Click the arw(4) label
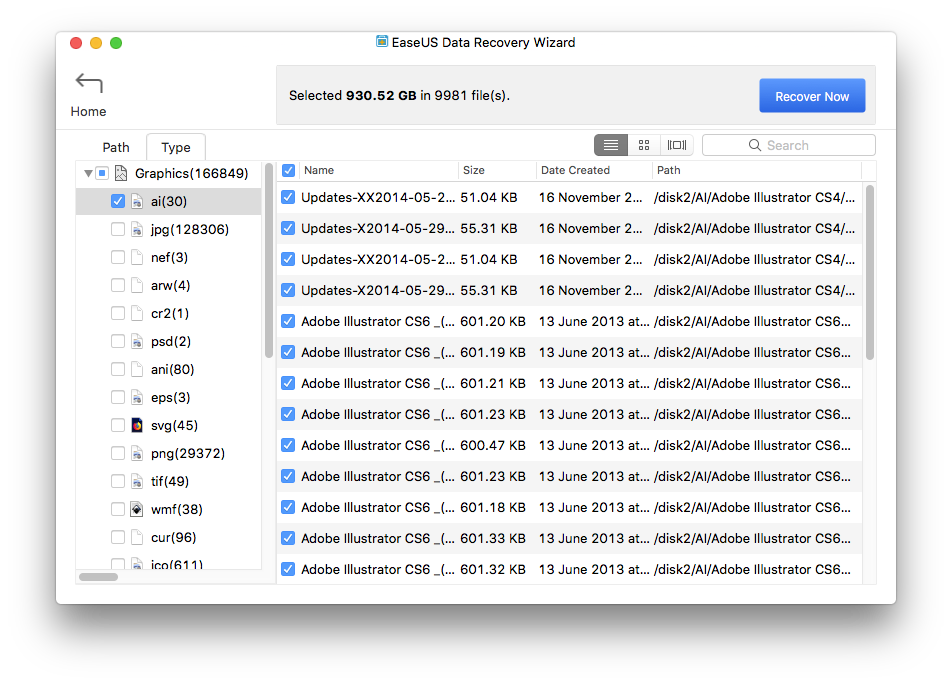Image resolution: width=952 pixels, height=684 pixels. (171, 285)
